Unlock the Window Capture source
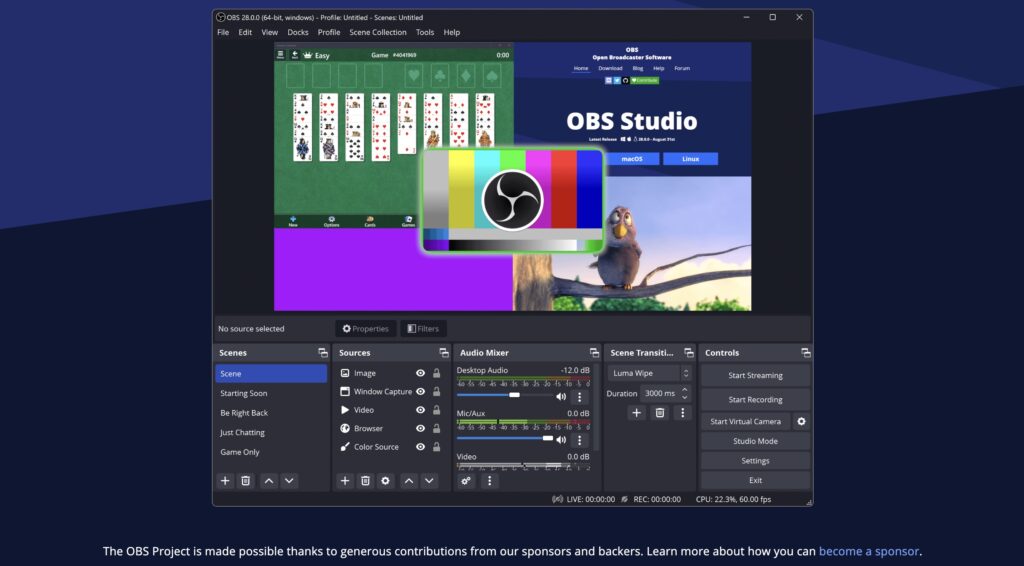Image resolution: width=1024 pixels, height=566 pixels. pyautogui.click(x=436, y=392)
